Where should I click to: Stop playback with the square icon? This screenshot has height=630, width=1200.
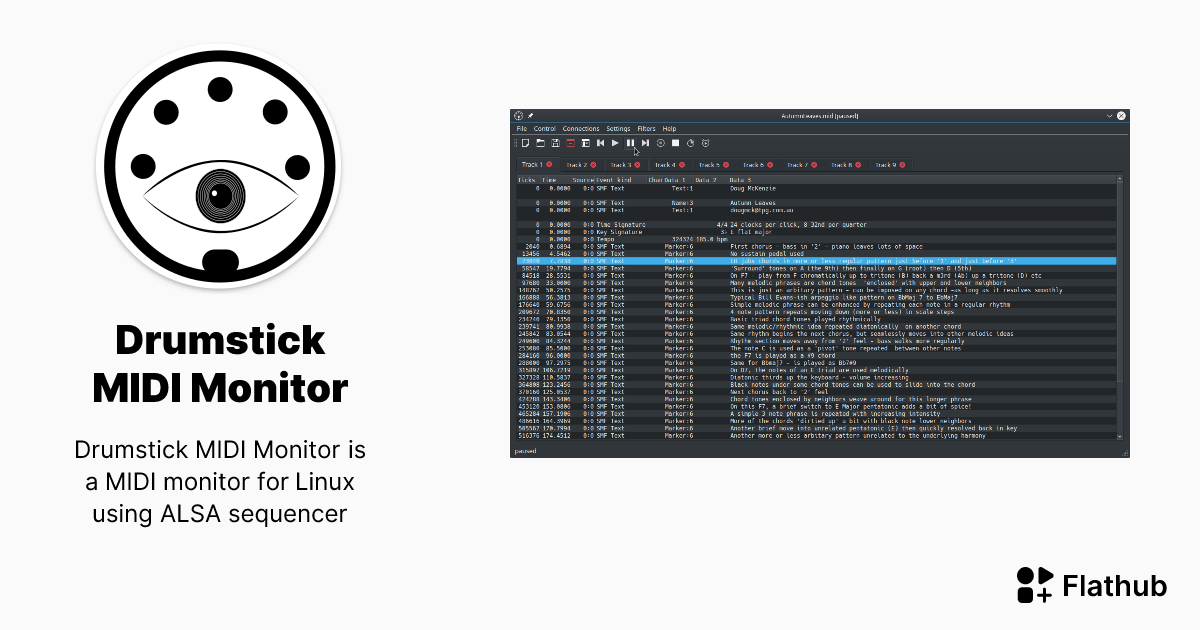pos(676,143)
